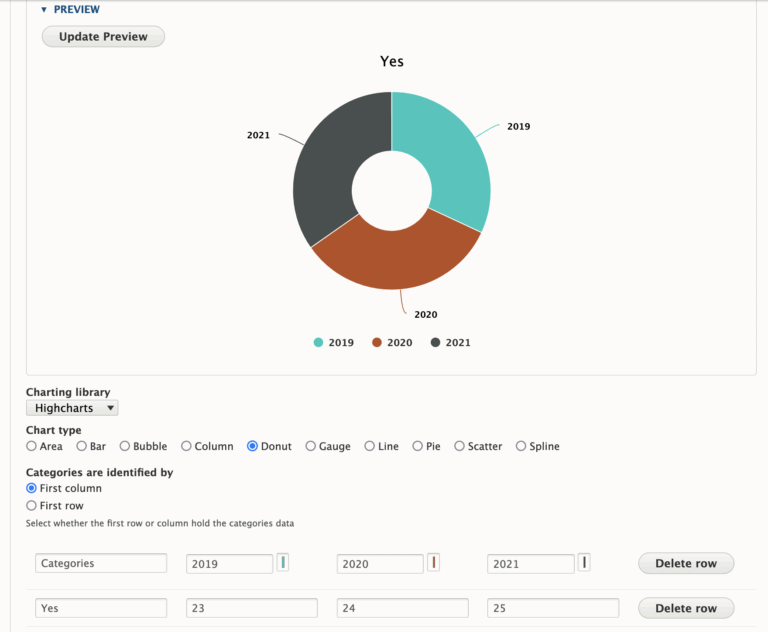Image resolution: width=768 pixels, height=632 pixels.
Task: Delete the Yes row
Action: [685, 608]
